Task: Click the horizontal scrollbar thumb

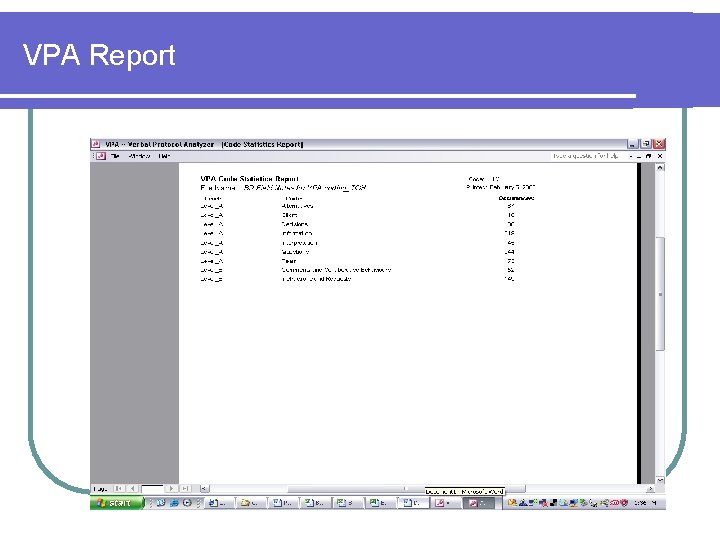Action: (x=406, y=489)
